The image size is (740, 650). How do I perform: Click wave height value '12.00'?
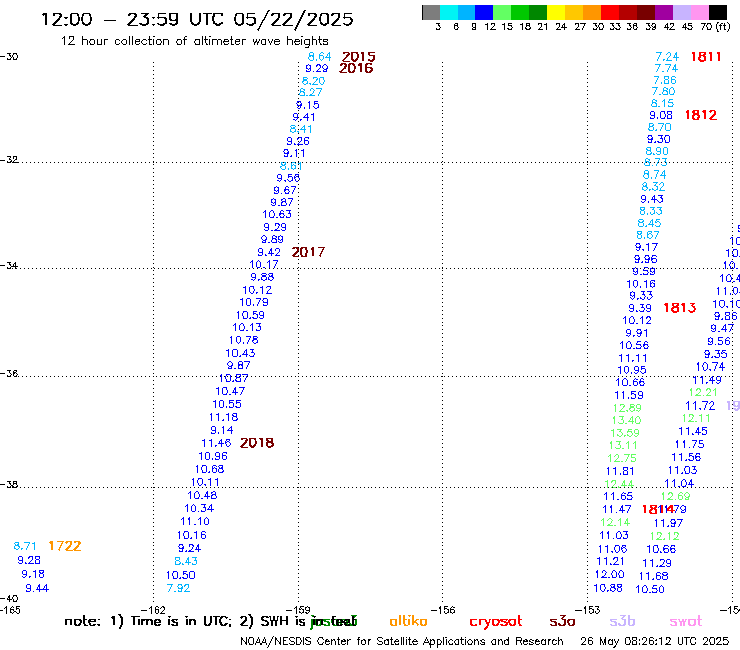[x=609, y=574]
